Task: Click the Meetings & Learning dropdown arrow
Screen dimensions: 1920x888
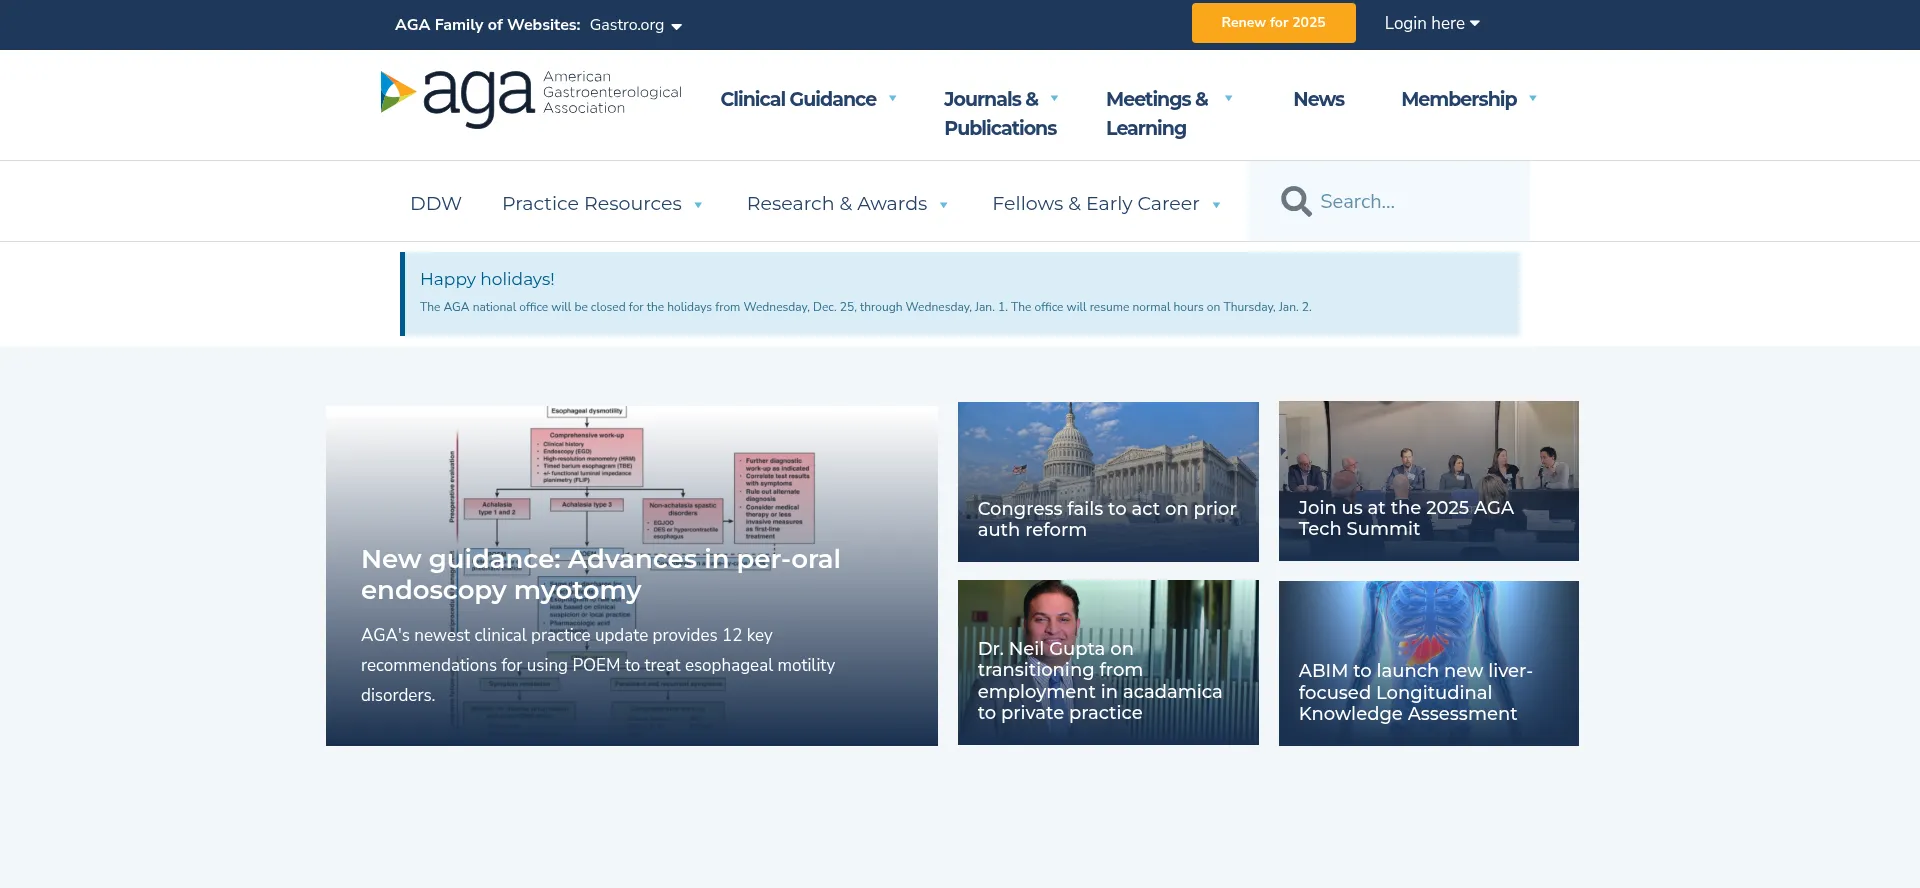Action: 1228,99
